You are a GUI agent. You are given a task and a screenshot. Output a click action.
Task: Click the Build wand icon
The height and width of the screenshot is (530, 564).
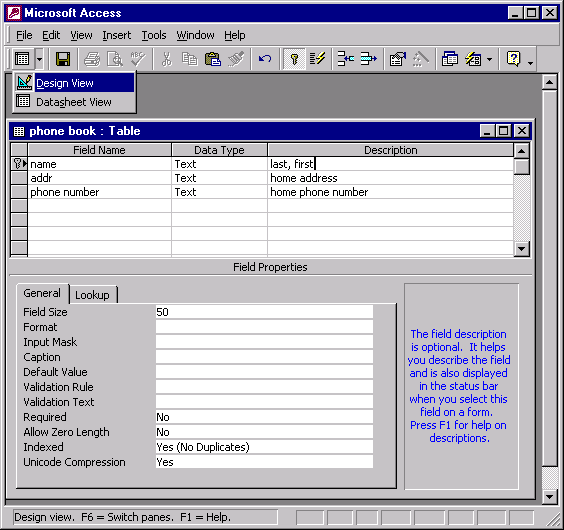coord(421,59)
